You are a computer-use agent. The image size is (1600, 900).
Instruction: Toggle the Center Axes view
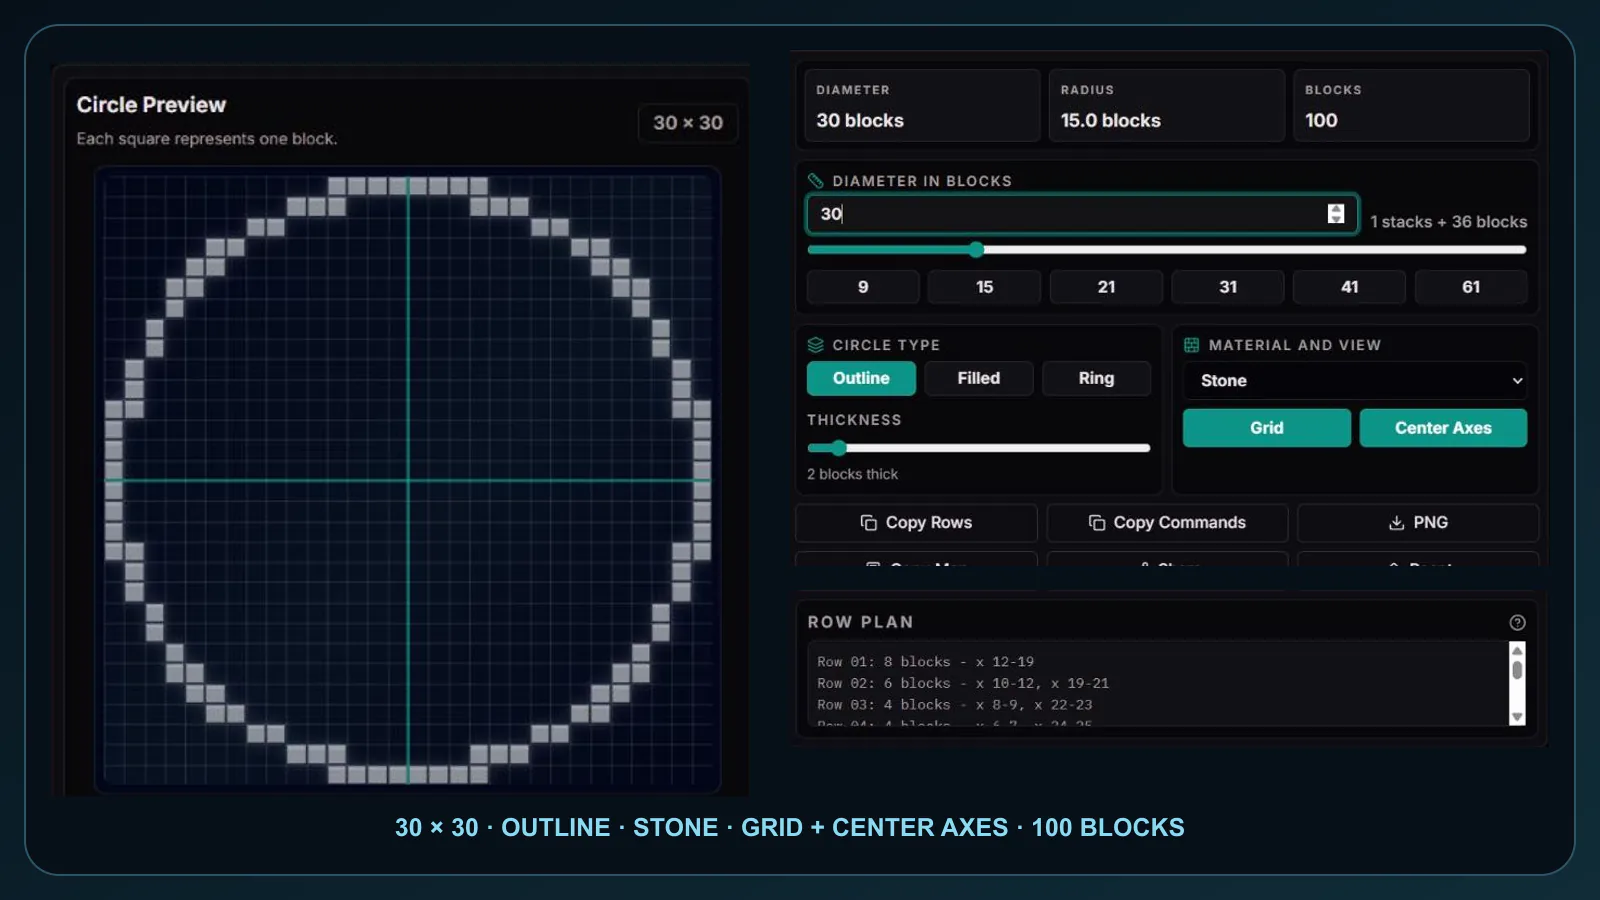[1443, 428]
